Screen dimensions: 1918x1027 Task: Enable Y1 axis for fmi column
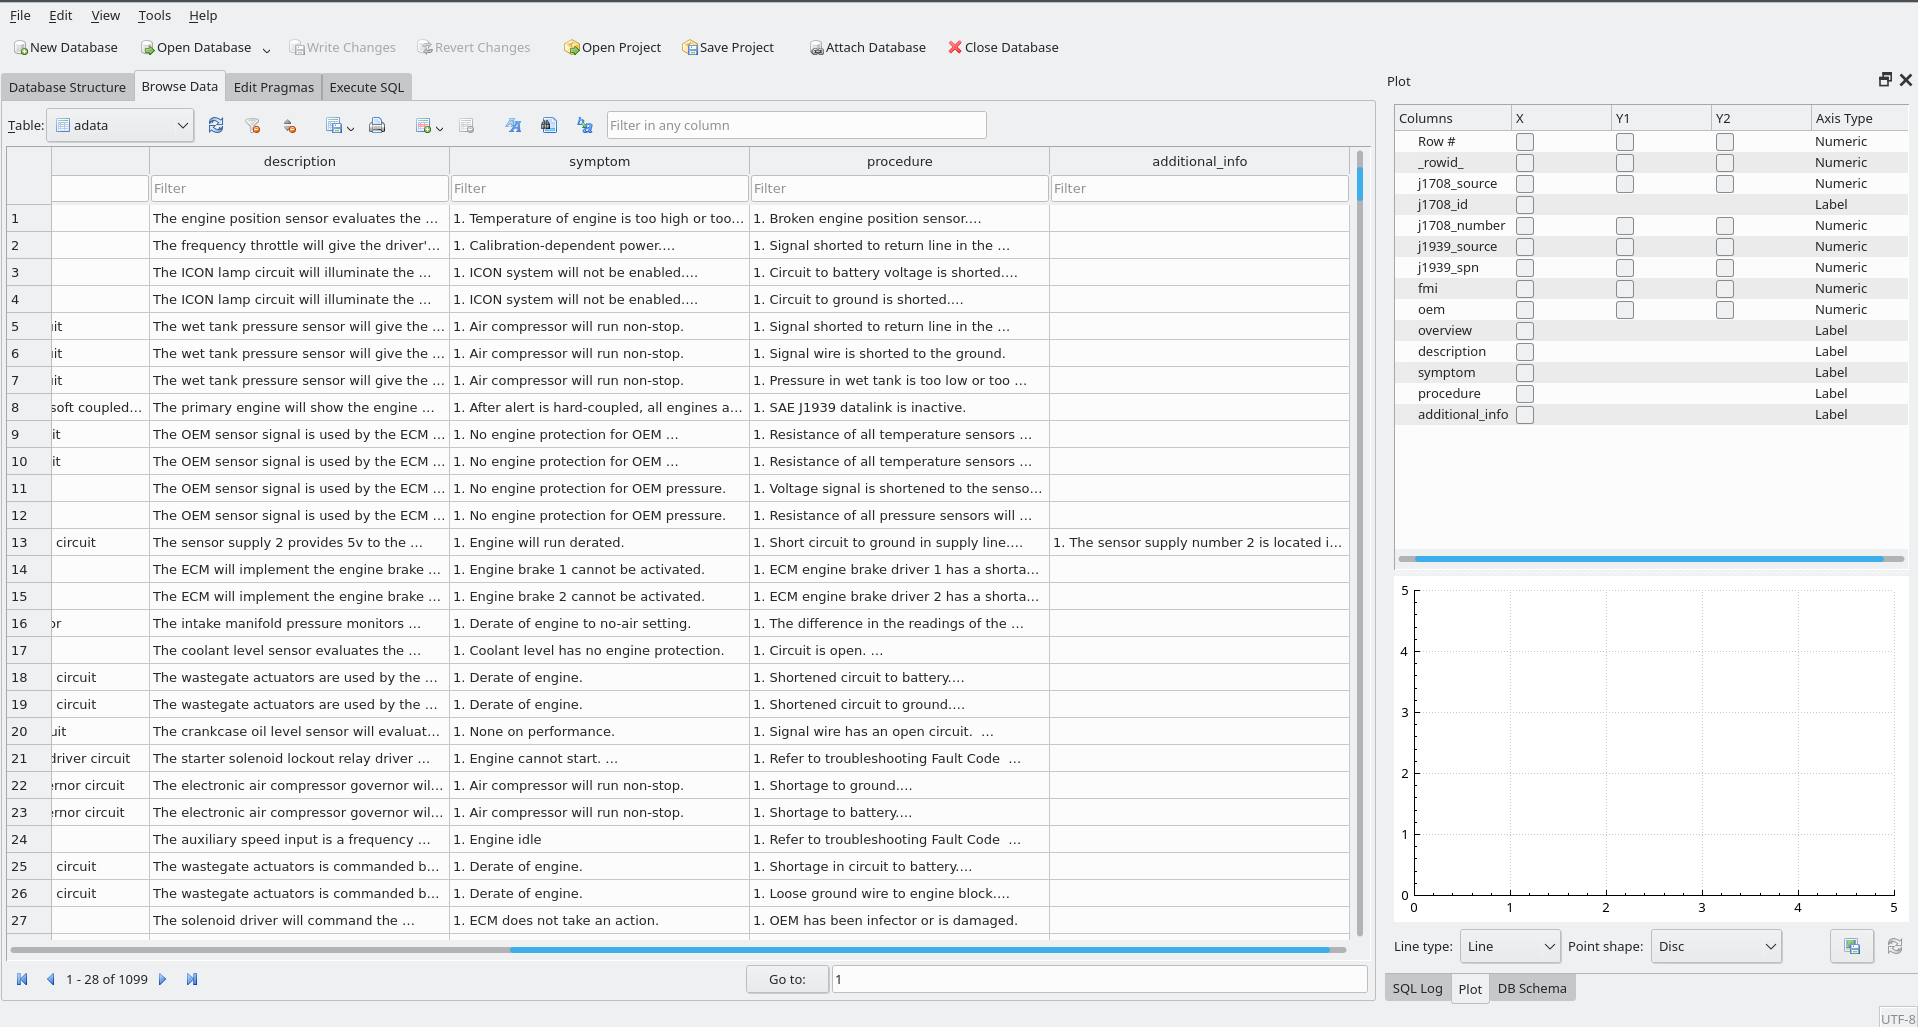pyautogui.click(x=1625, y=289)
